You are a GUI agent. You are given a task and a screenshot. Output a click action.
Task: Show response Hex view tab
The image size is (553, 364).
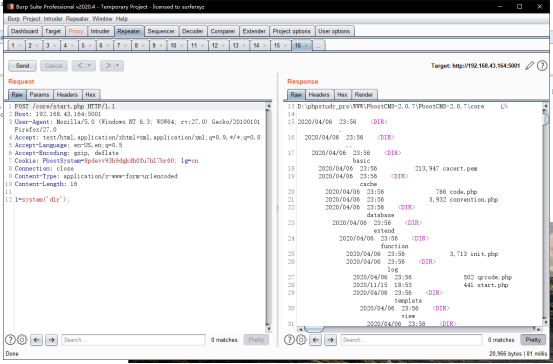342,95
